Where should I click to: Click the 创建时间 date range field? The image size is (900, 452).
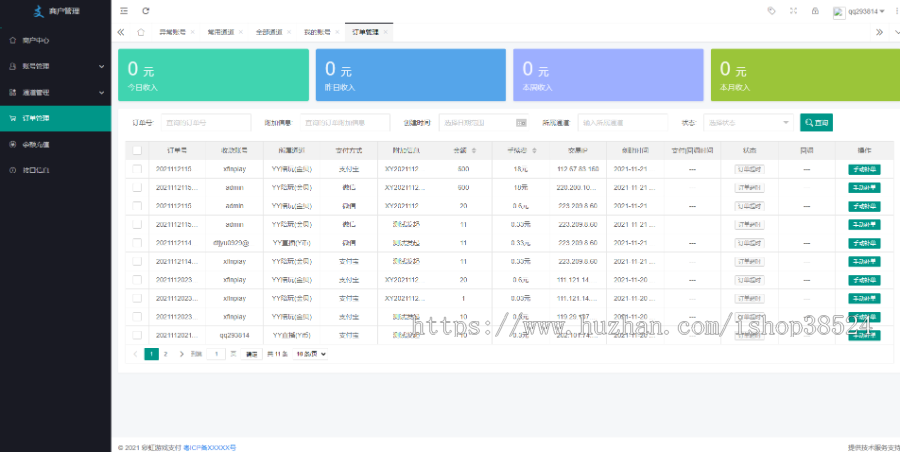click(483, 122)
